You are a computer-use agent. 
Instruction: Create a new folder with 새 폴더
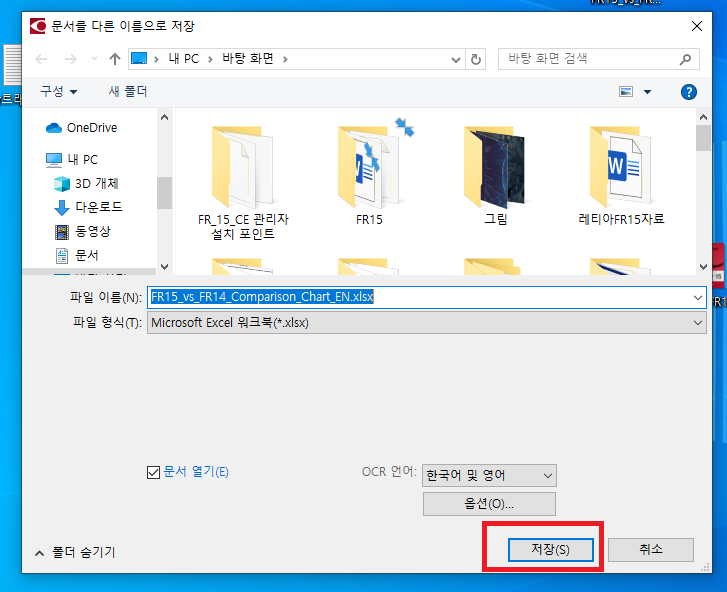pyautogui.click(x=128, y=91)
